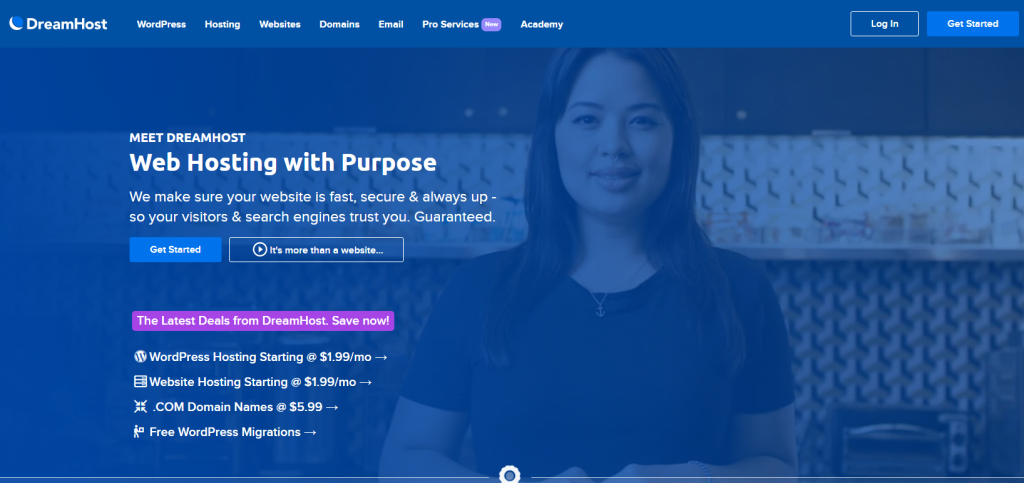Click the Log In button
This screenshot has height=483, width=1024.
click(x=884, y=23)
